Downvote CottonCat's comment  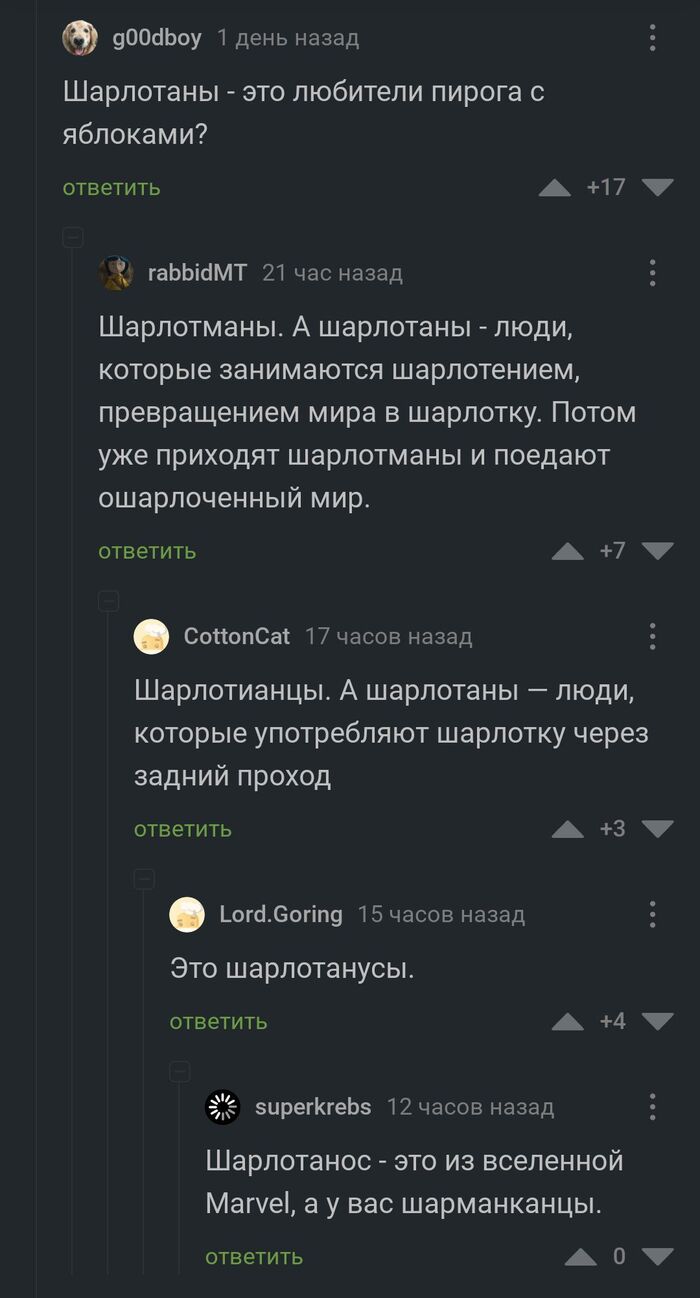657,829
